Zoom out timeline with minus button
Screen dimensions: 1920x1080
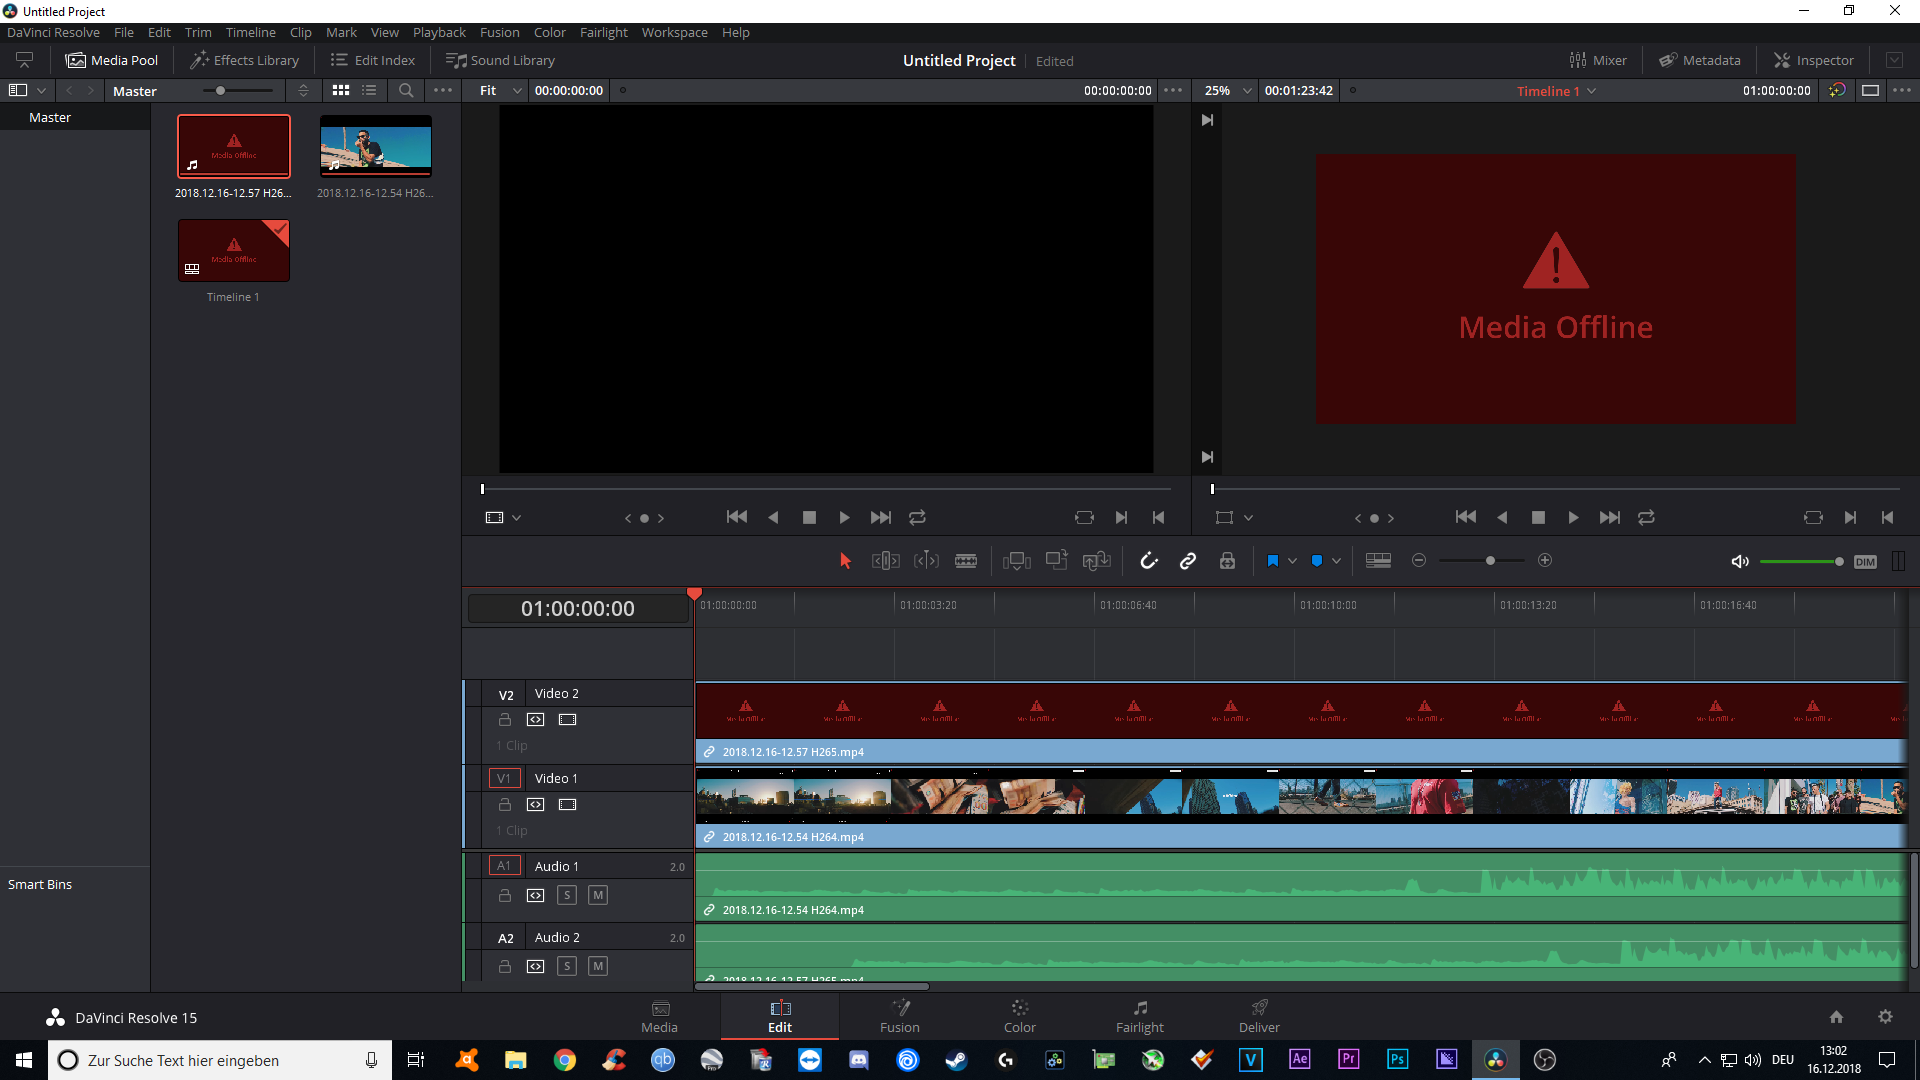coord(1418,560)
